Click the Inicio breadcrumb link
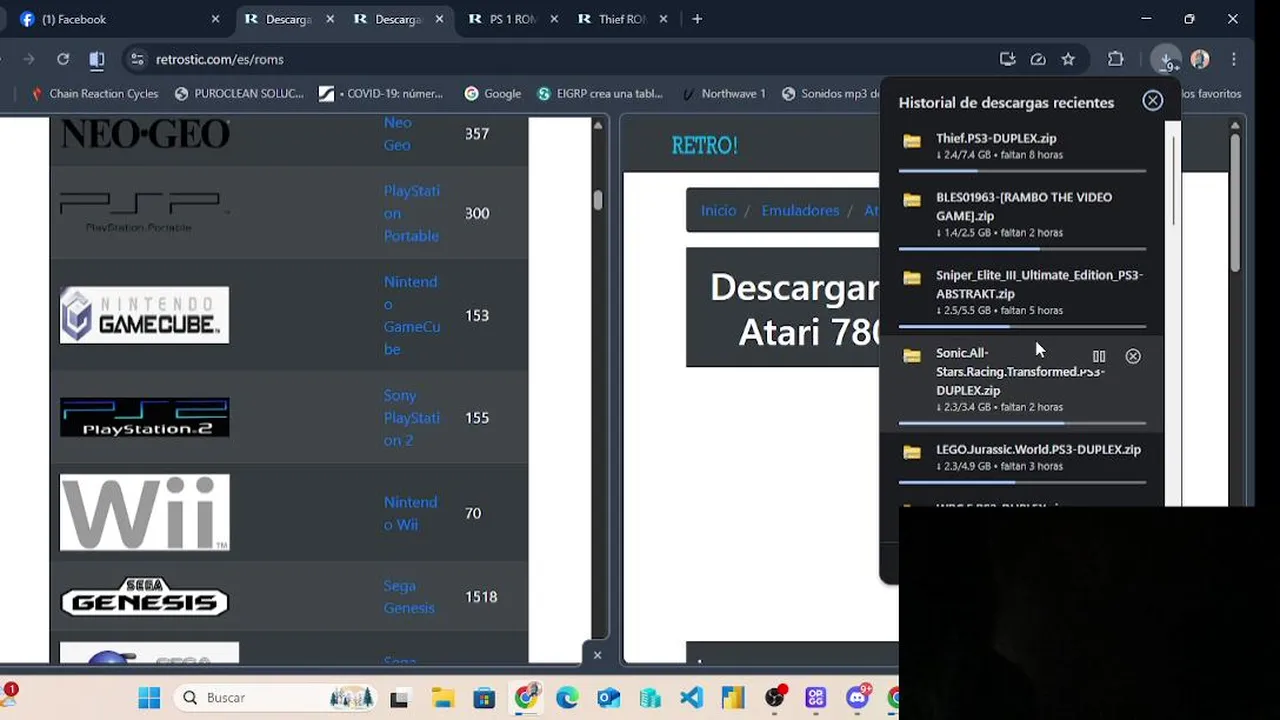 [718, 210]
